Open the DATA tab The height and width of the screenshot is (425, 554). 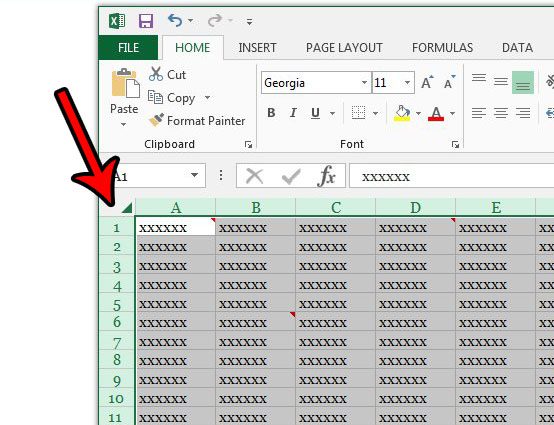point(517,48)
